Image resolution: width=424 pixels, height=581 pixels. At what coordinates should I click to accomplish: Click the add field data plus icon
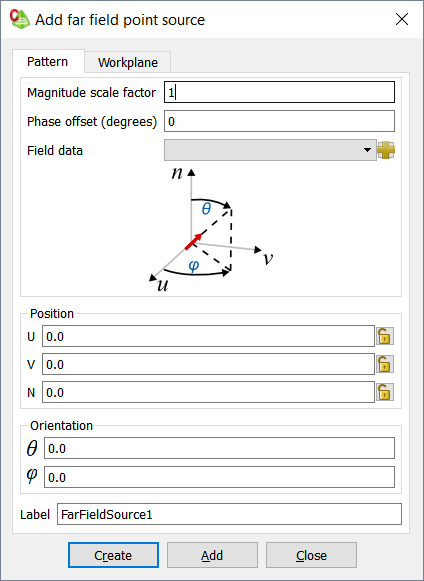pyautogui.click(x=386, y=150)
